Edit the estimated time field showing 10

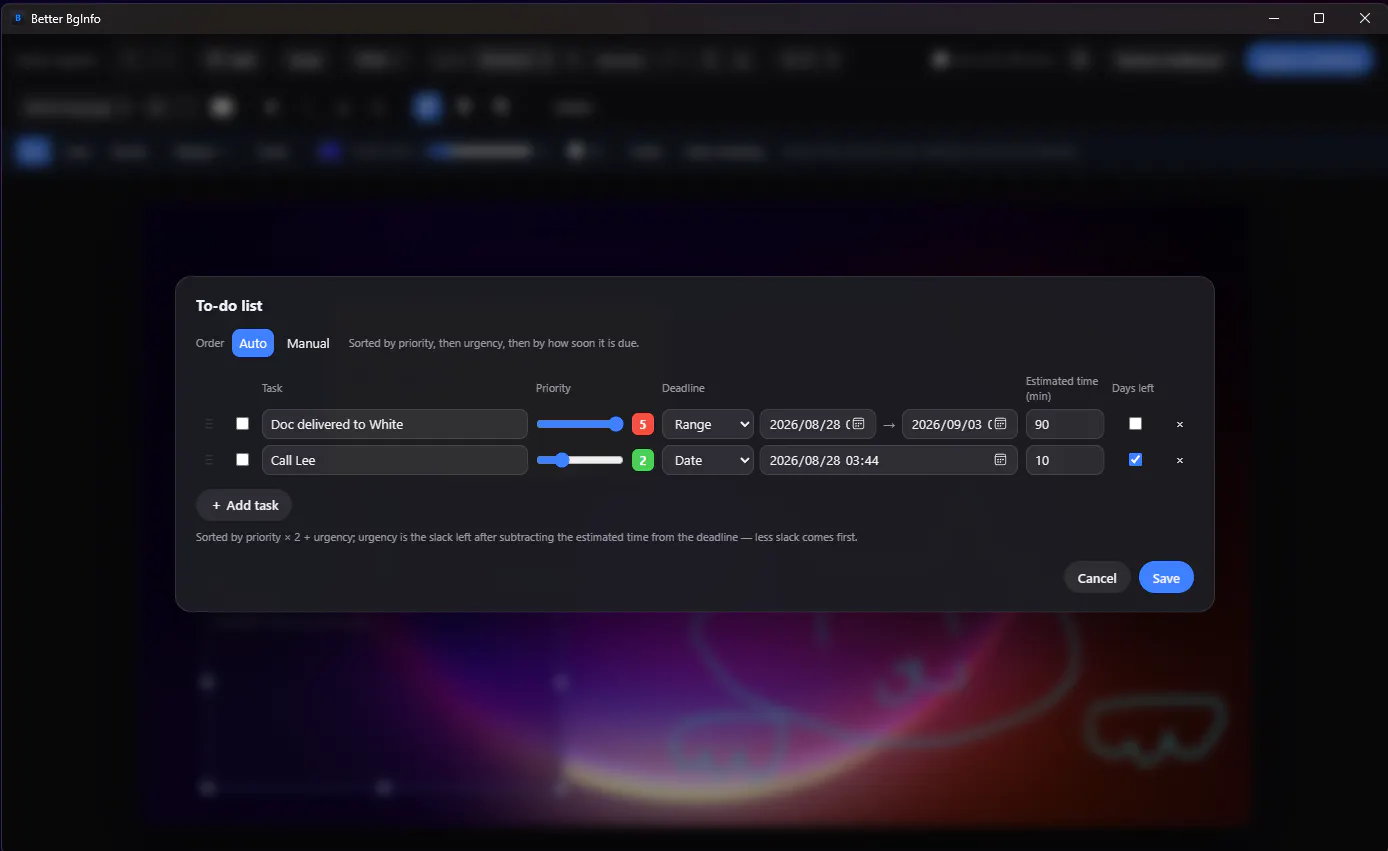click(x=1065, y=460)
